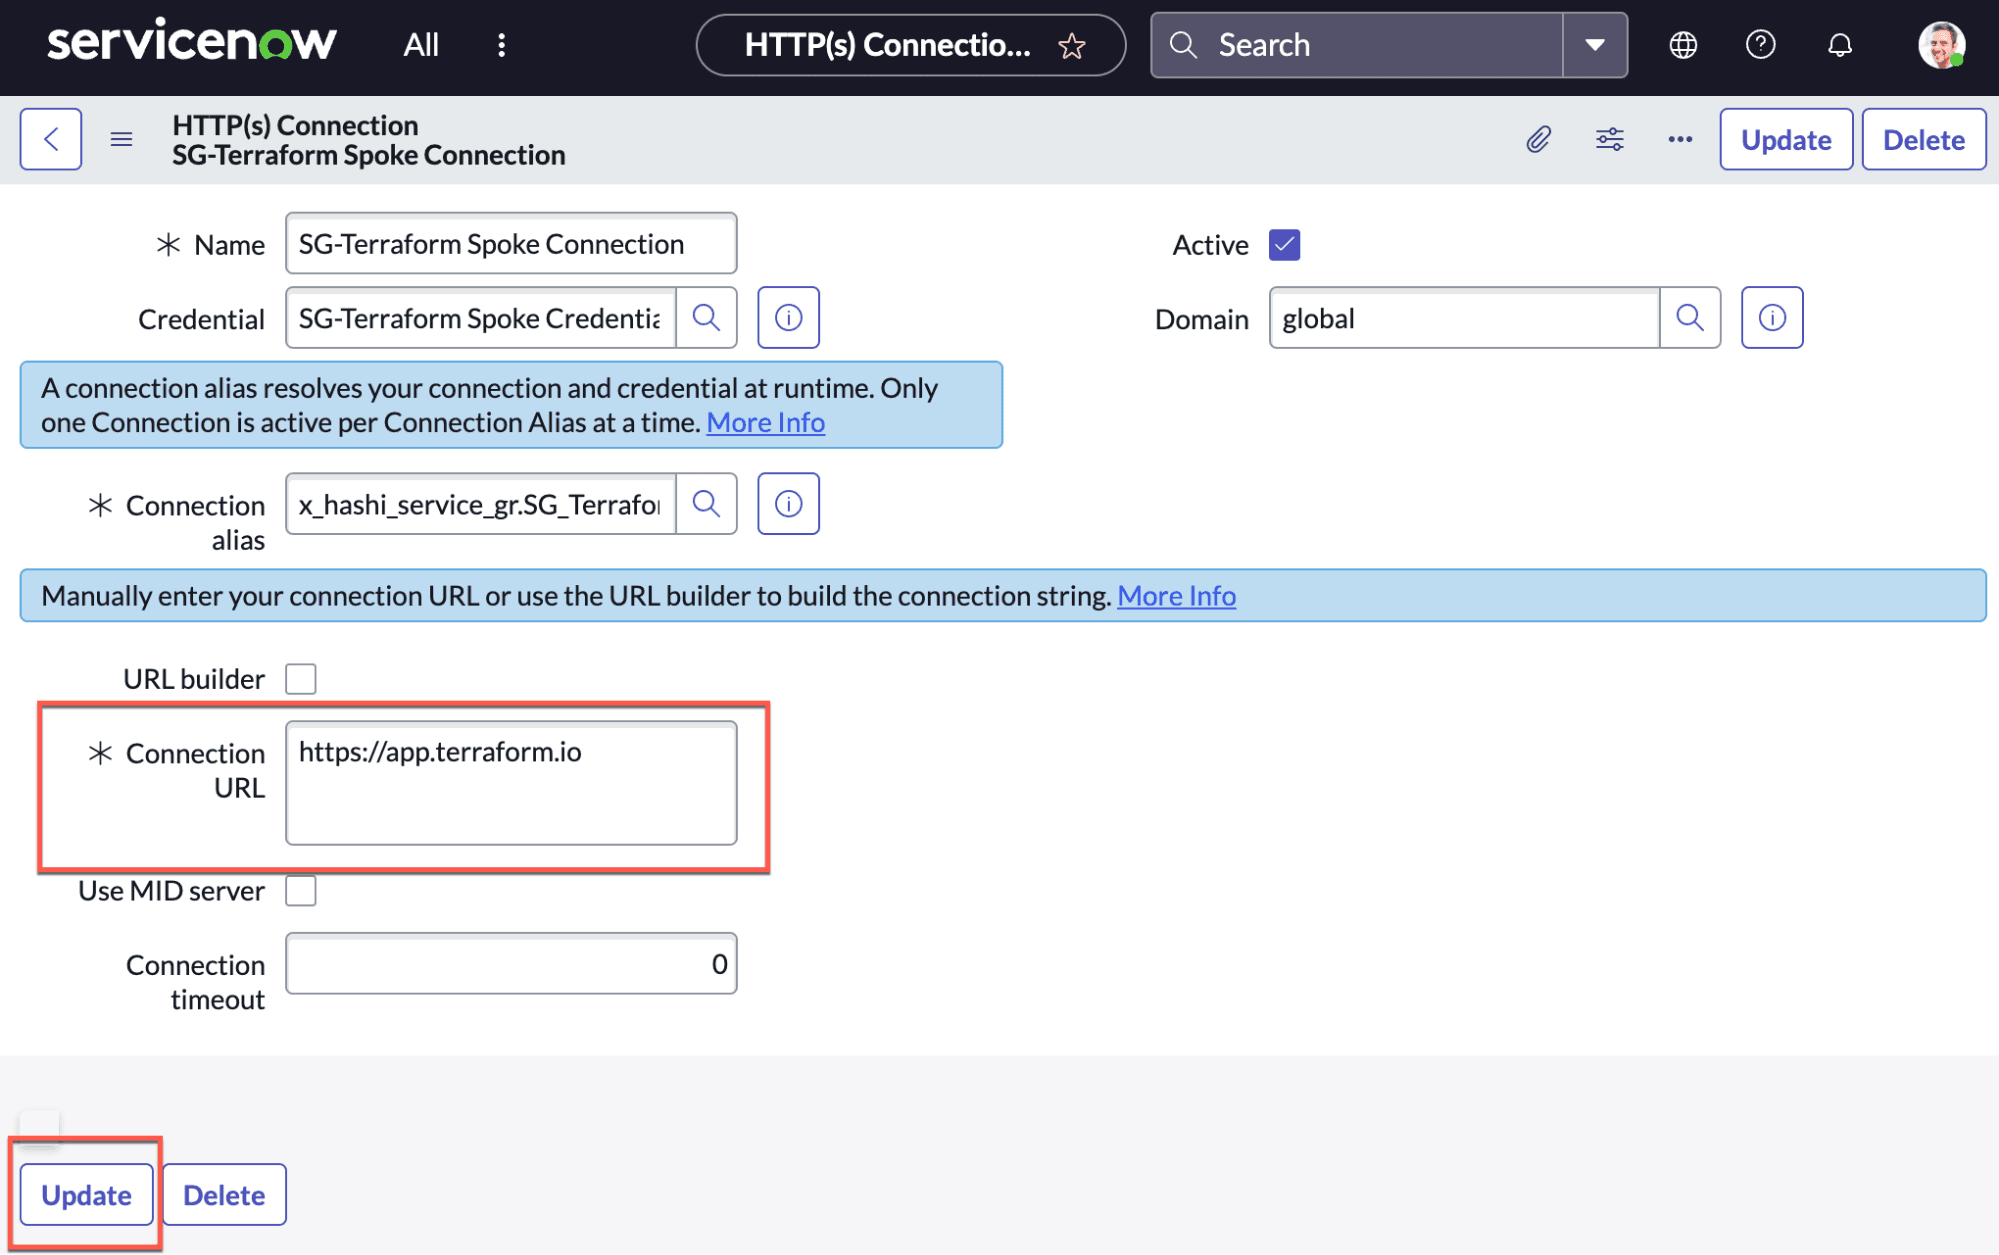This screenshot has height=1255, width=1999.
Task: Click the search icon next to Domain field
Action: click(1690, 317)
